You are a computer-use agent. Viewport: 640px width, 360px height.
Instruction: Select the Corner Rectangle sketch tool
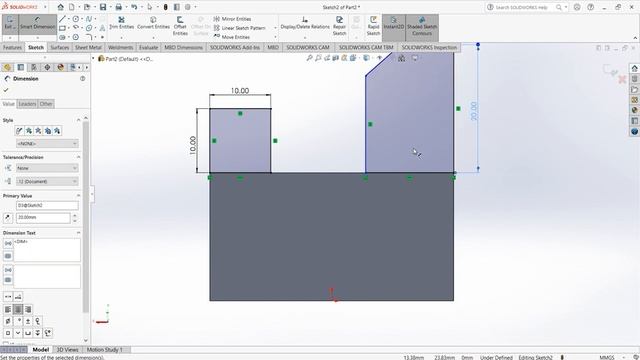tap(62, 28)
